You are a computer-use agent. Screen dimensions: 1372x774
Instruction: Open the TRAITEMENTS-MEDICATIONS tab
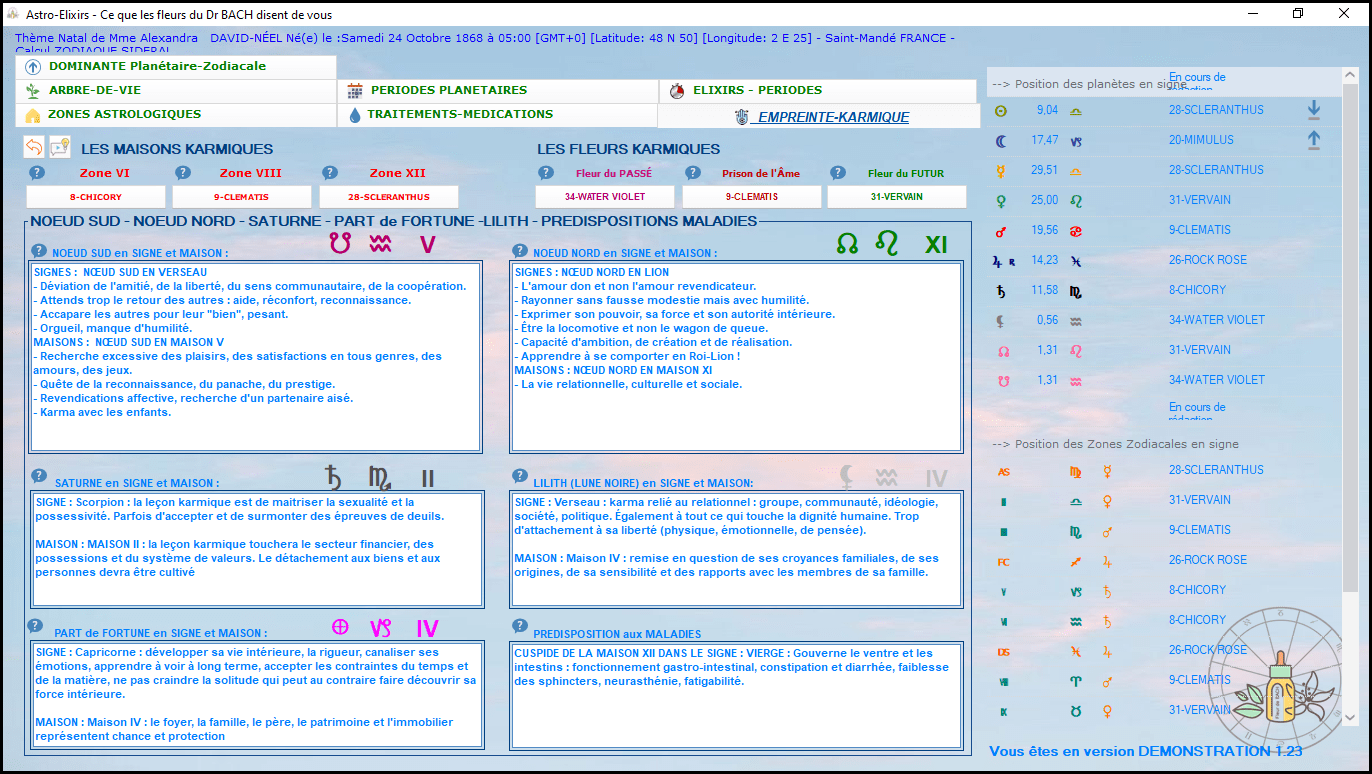coord(497,114)
